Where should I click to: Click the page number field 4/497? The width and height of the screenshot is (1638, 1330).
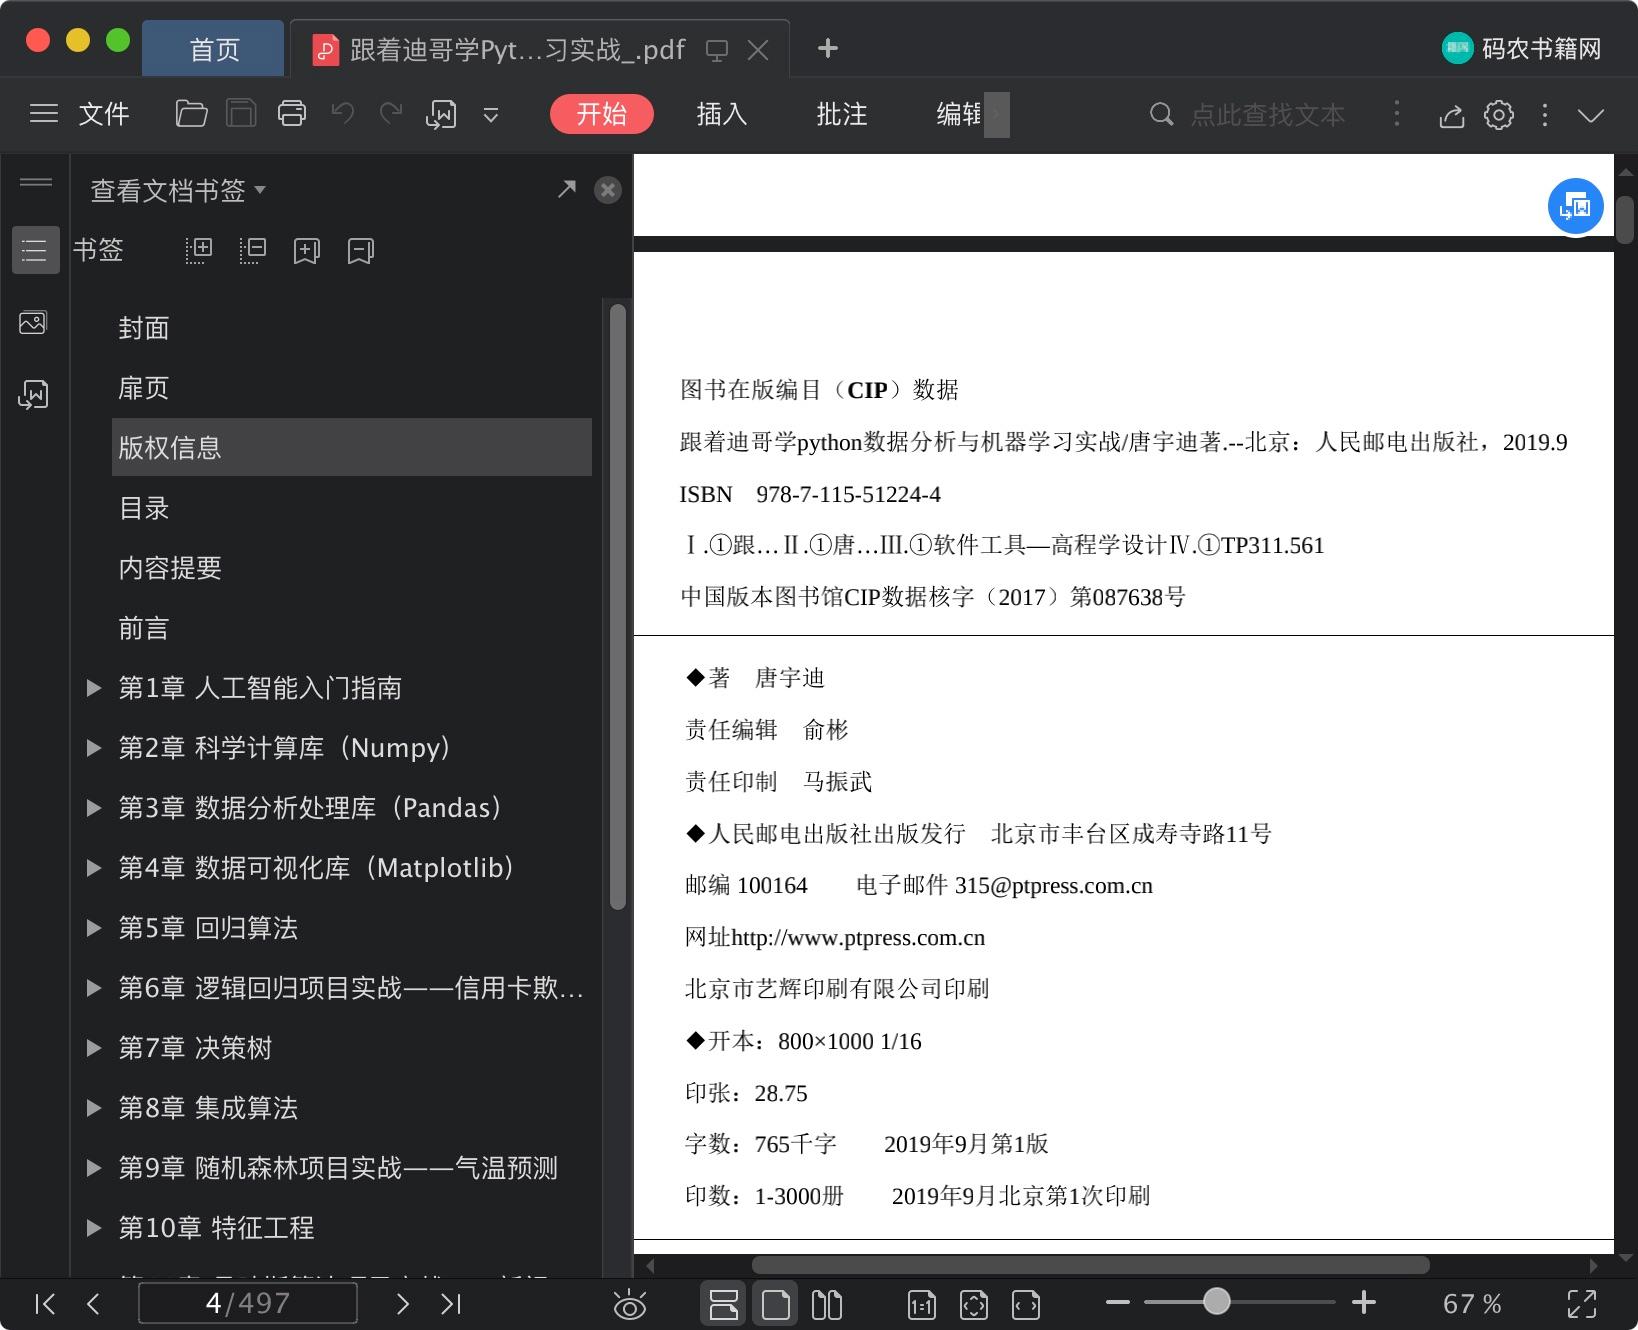click(248, 1303)
